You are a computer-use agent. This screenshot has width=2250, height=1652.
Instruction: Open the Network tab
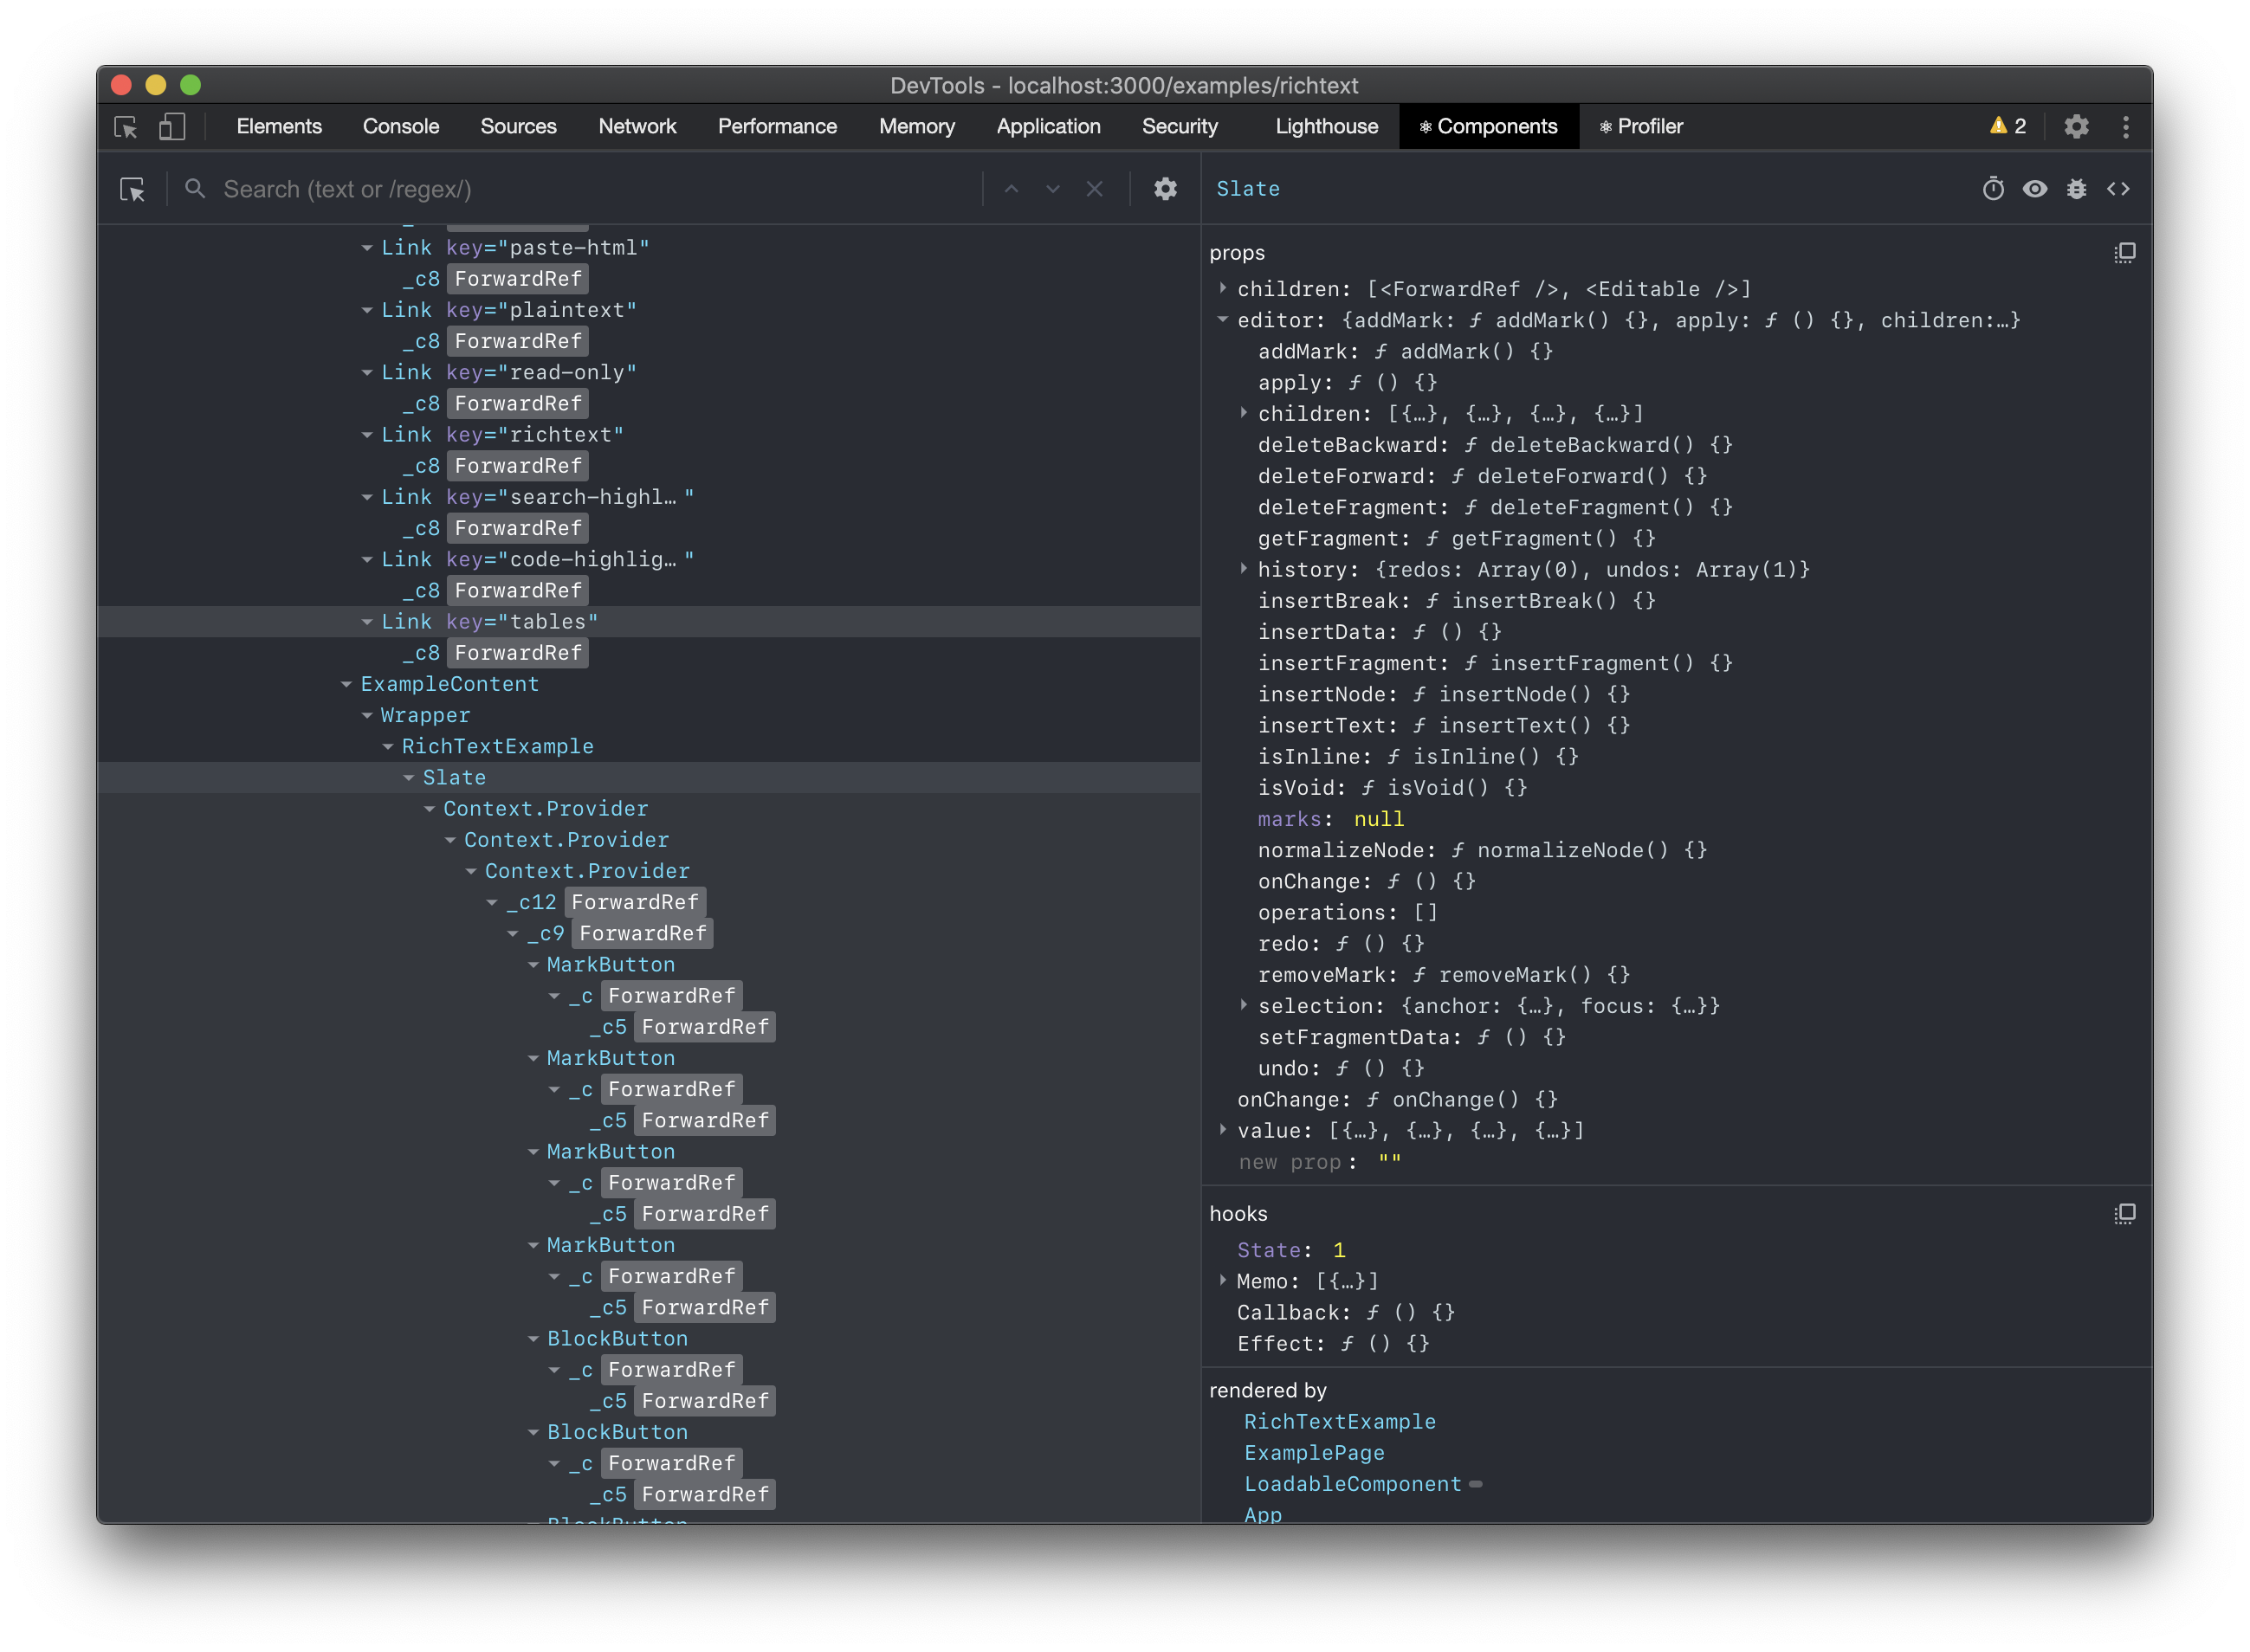click(637, 127)
